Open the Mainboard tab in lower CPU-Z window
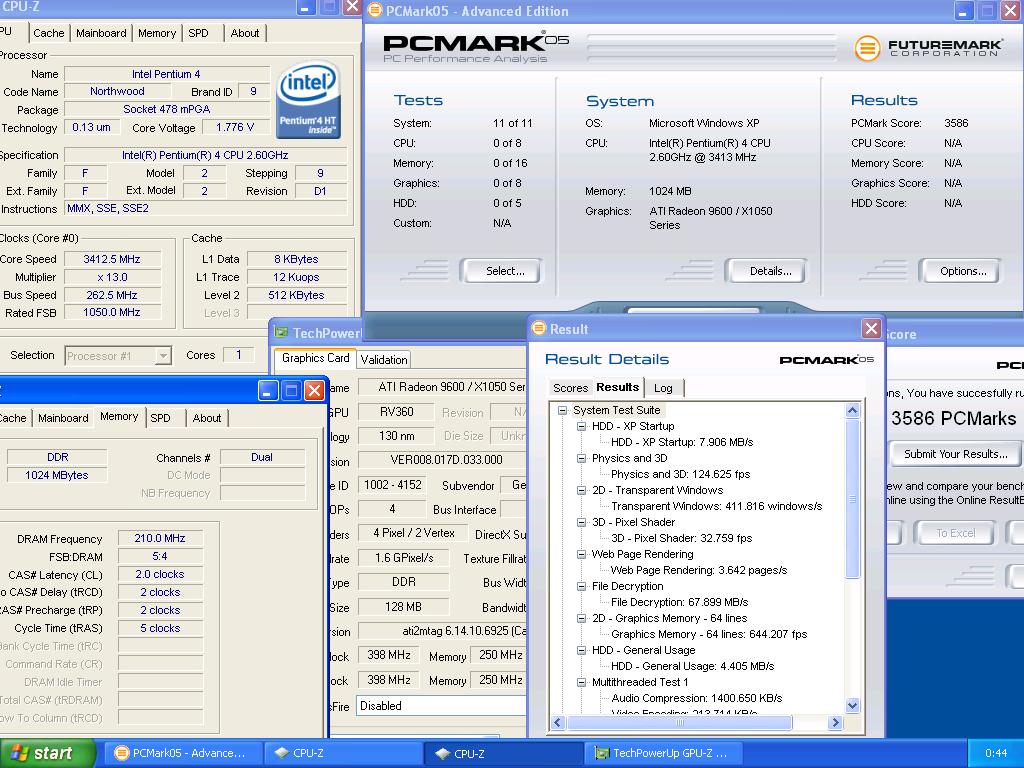The width and height of the screenshot is (1024, 768). (63, 418)
